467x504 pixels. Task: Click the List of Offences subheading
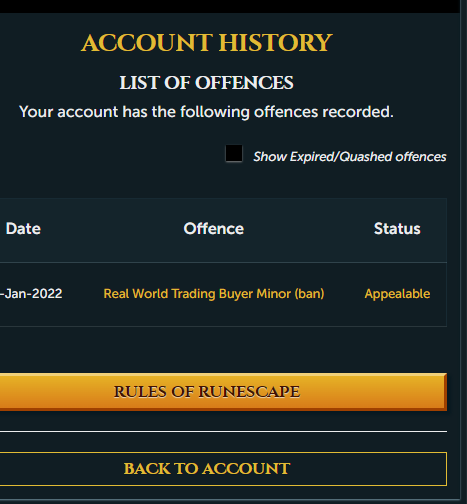pyautogui.click(x=207, y=83)
